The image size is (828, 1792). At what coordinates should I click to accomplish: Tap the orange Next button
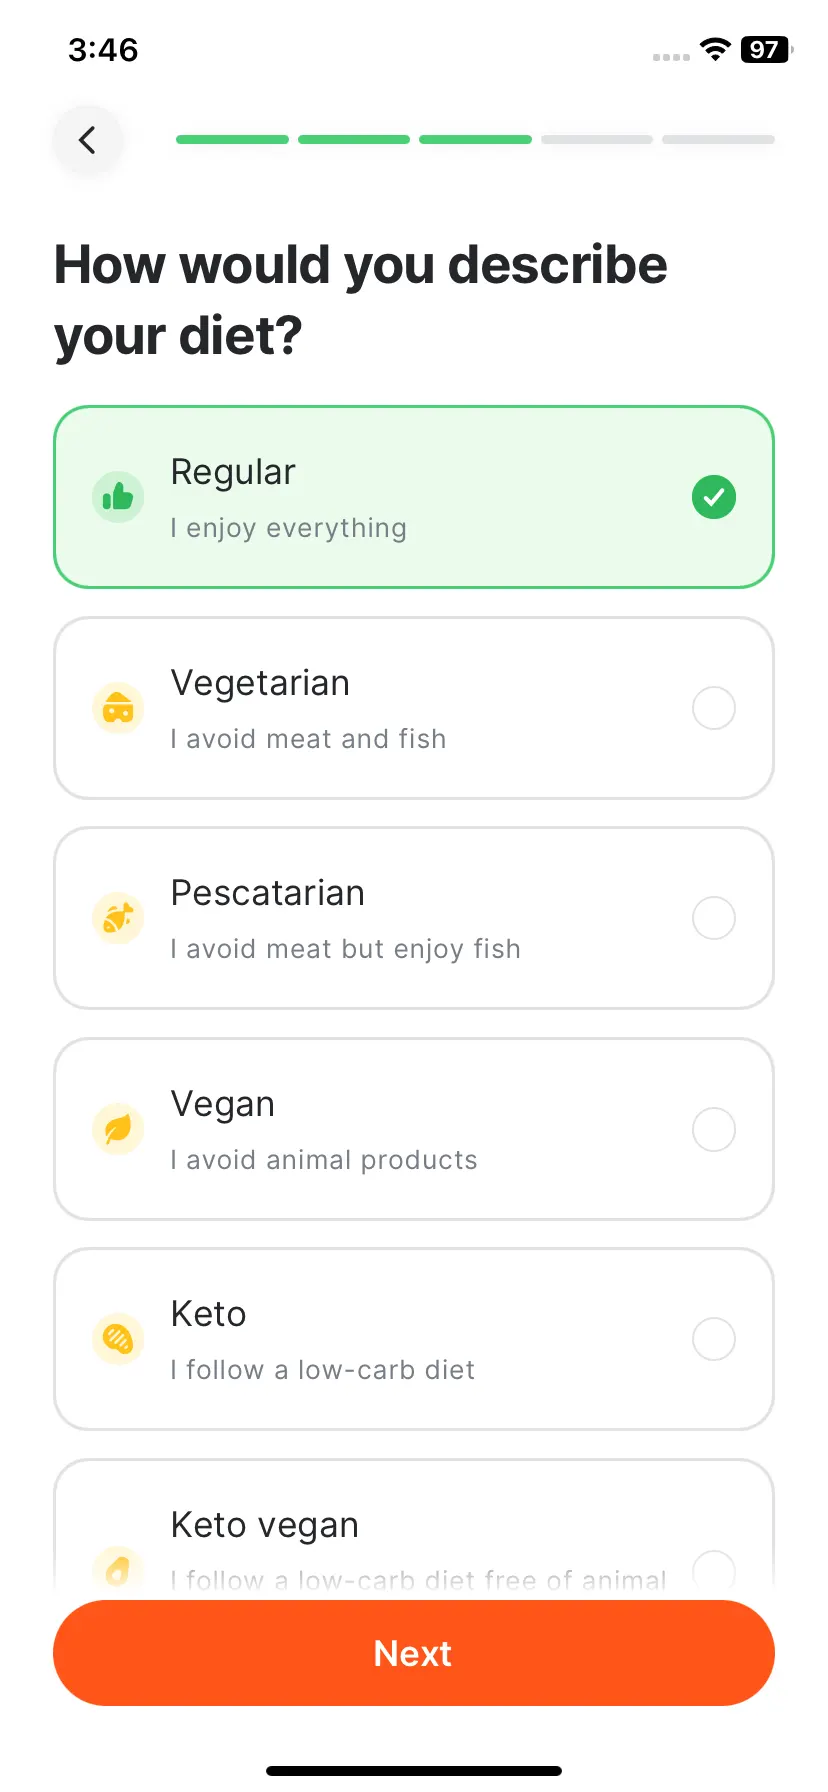click(414, 1653)
